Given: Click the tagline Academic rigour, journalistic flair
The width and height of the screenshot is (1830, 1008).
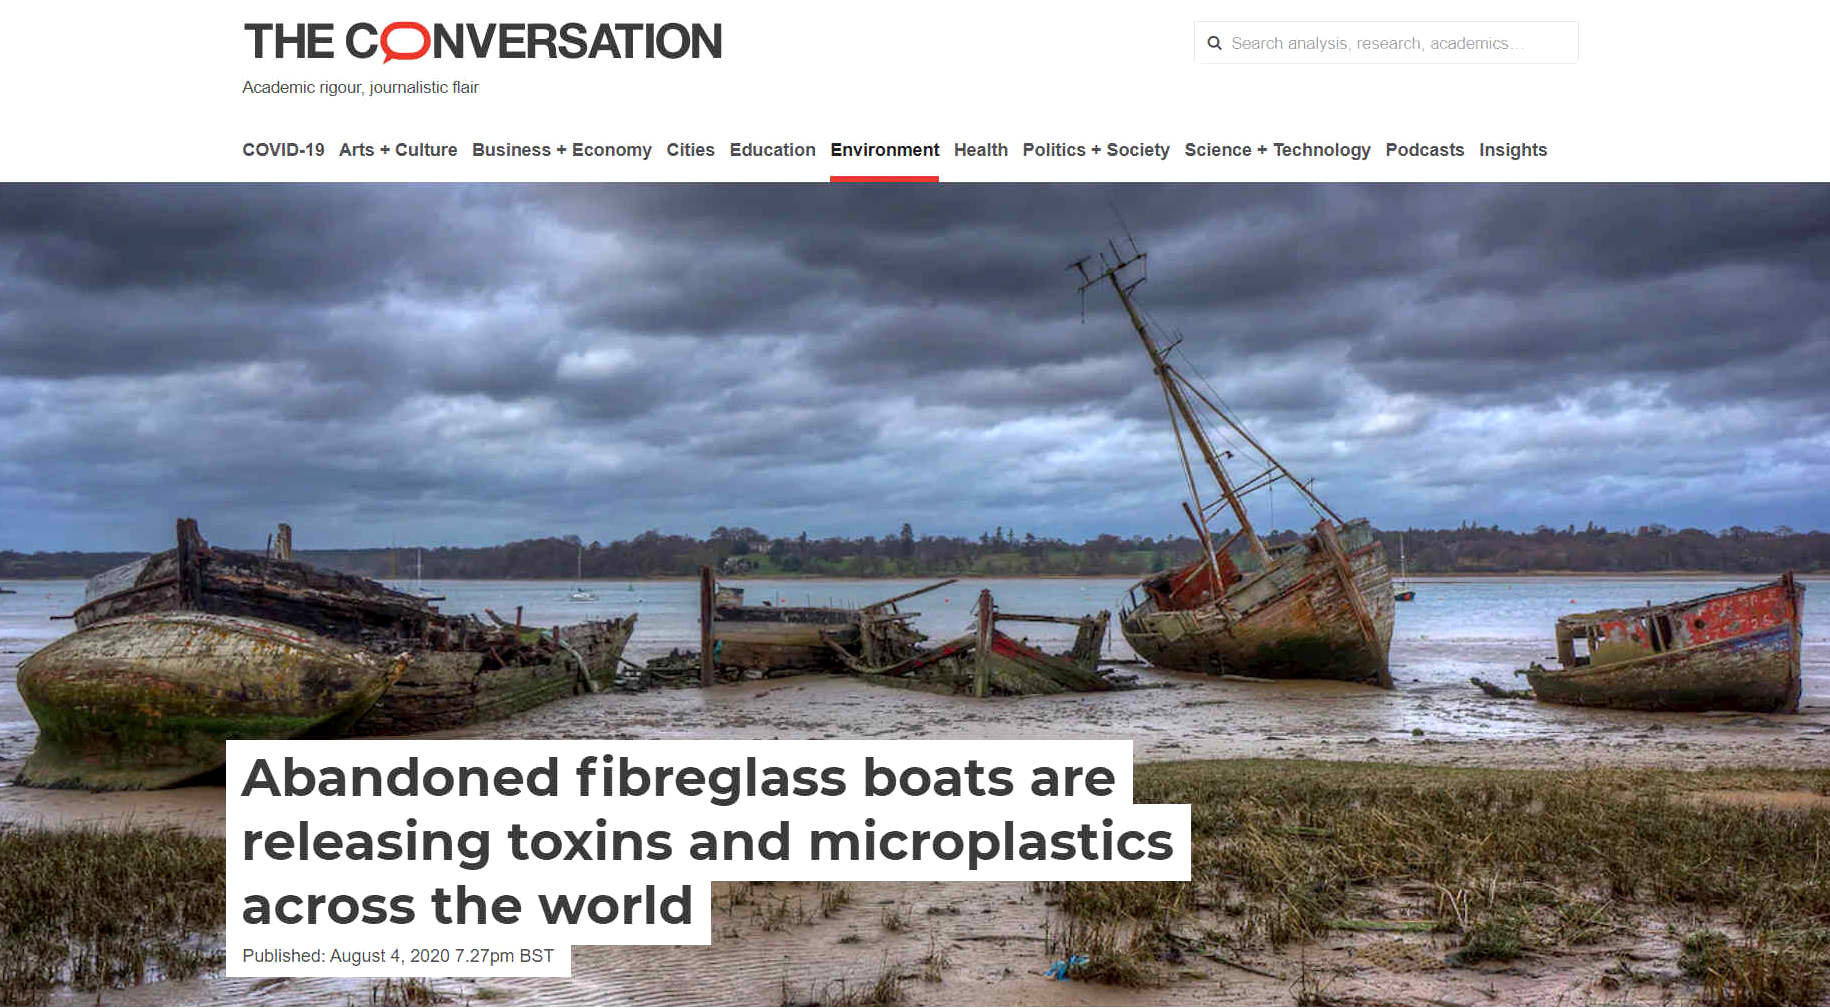Looking at the screenshot, I should (x=360, y=88).
